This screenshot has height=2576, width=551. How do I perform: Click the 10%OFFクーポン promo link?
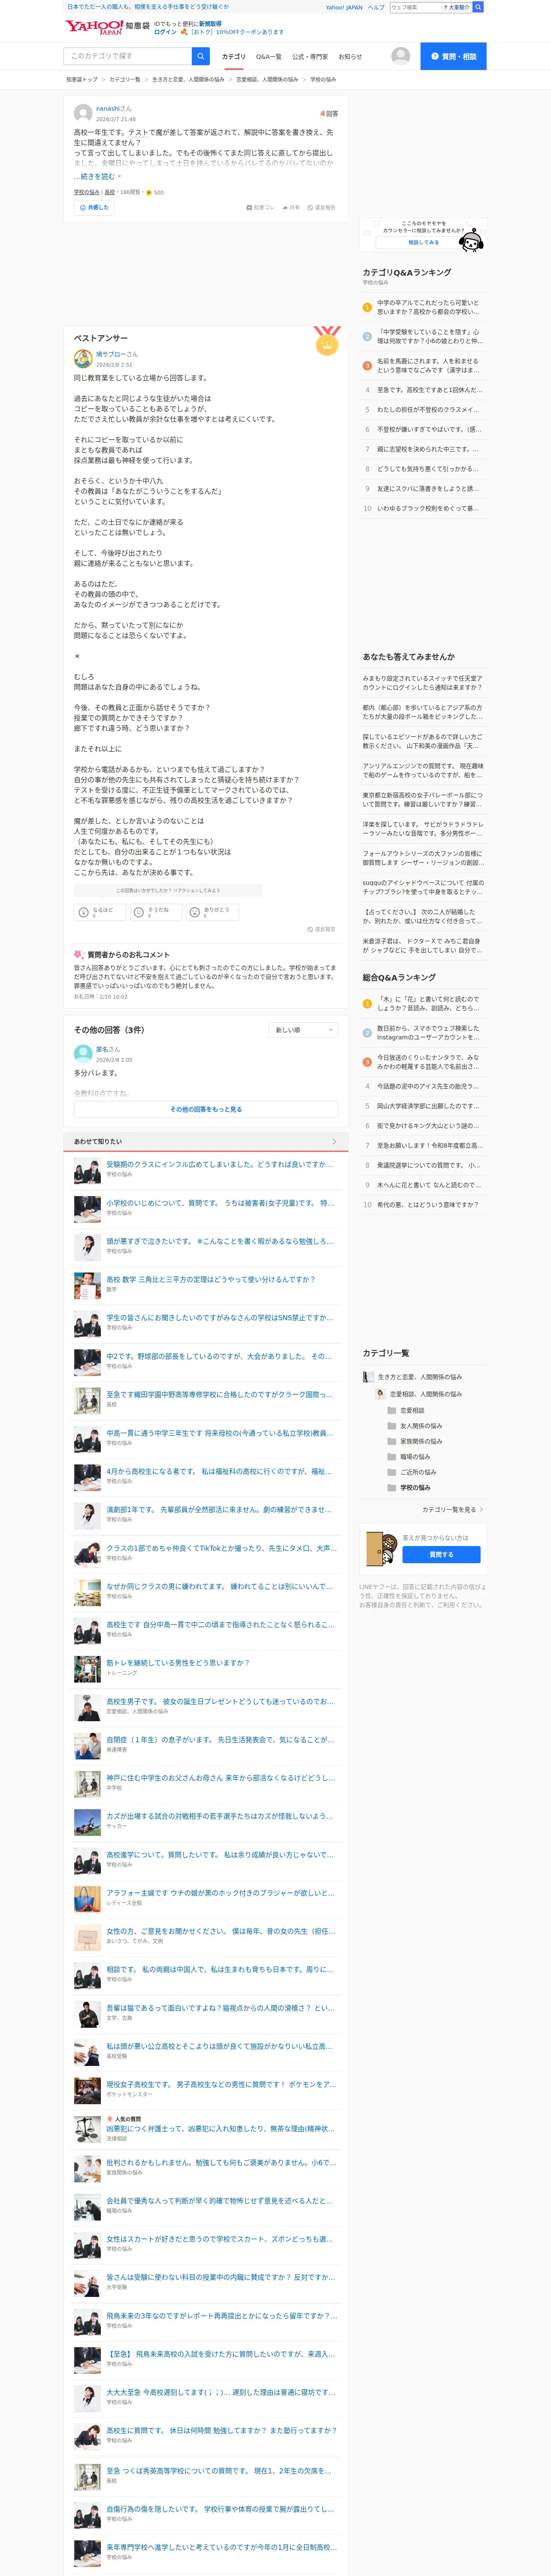[x=237, y=32]
